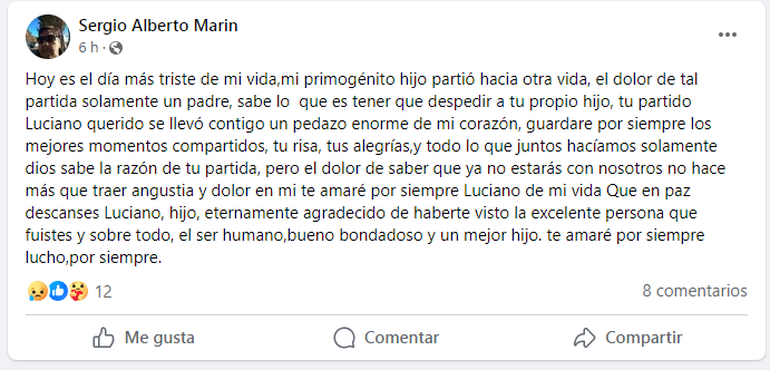The image size is (770, 370).
Task: Click the care hug reaction emoji
Action: tap(78, 291)
